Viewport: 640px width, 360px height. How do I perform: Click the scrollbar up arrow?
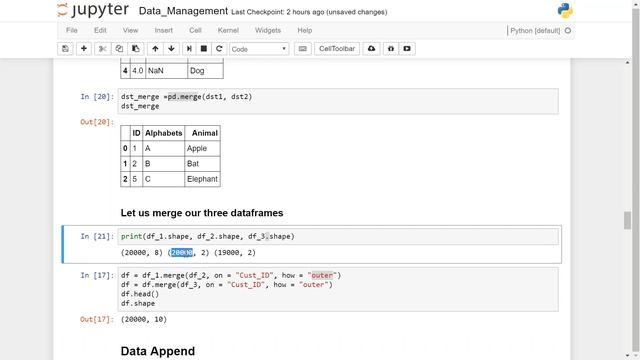coord(627,62)
